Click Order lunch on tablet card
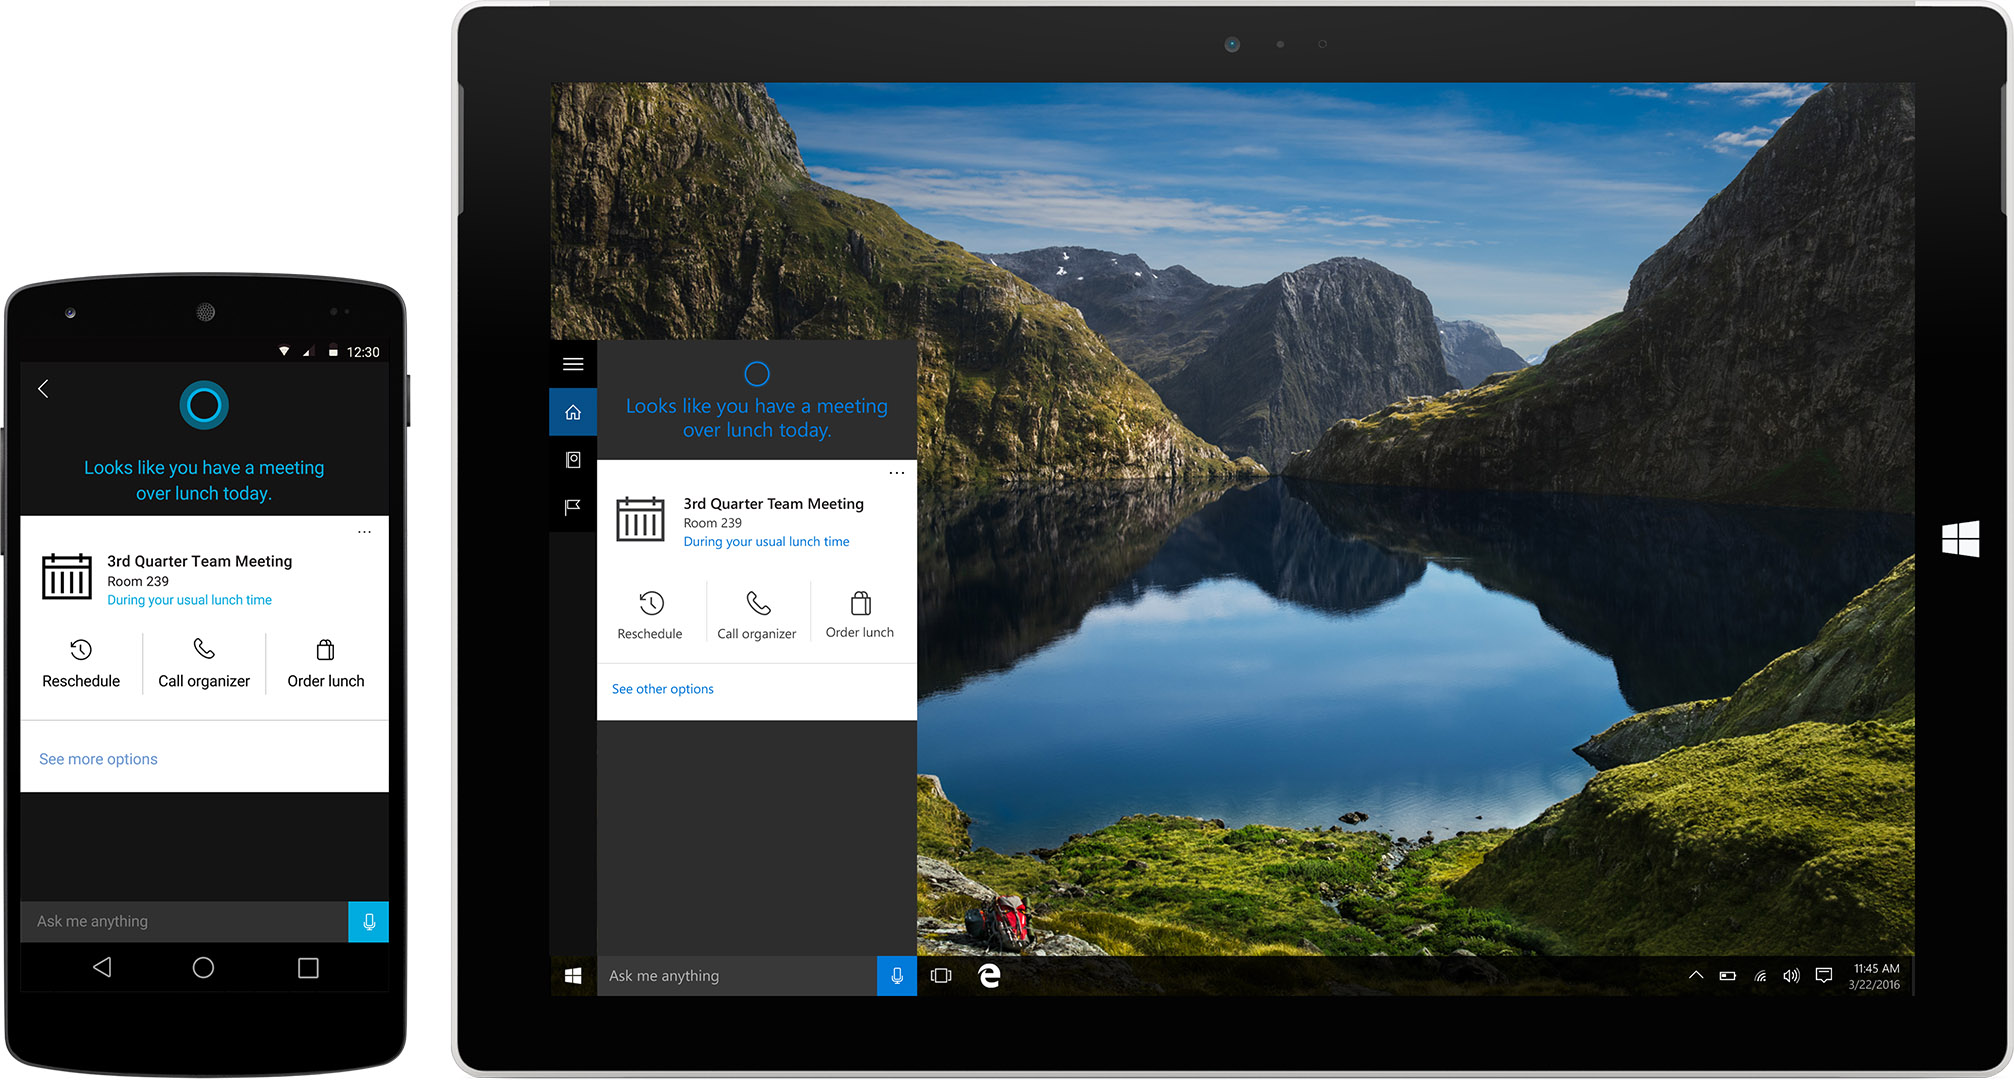 pyautogui.click(x=860, y=614)
